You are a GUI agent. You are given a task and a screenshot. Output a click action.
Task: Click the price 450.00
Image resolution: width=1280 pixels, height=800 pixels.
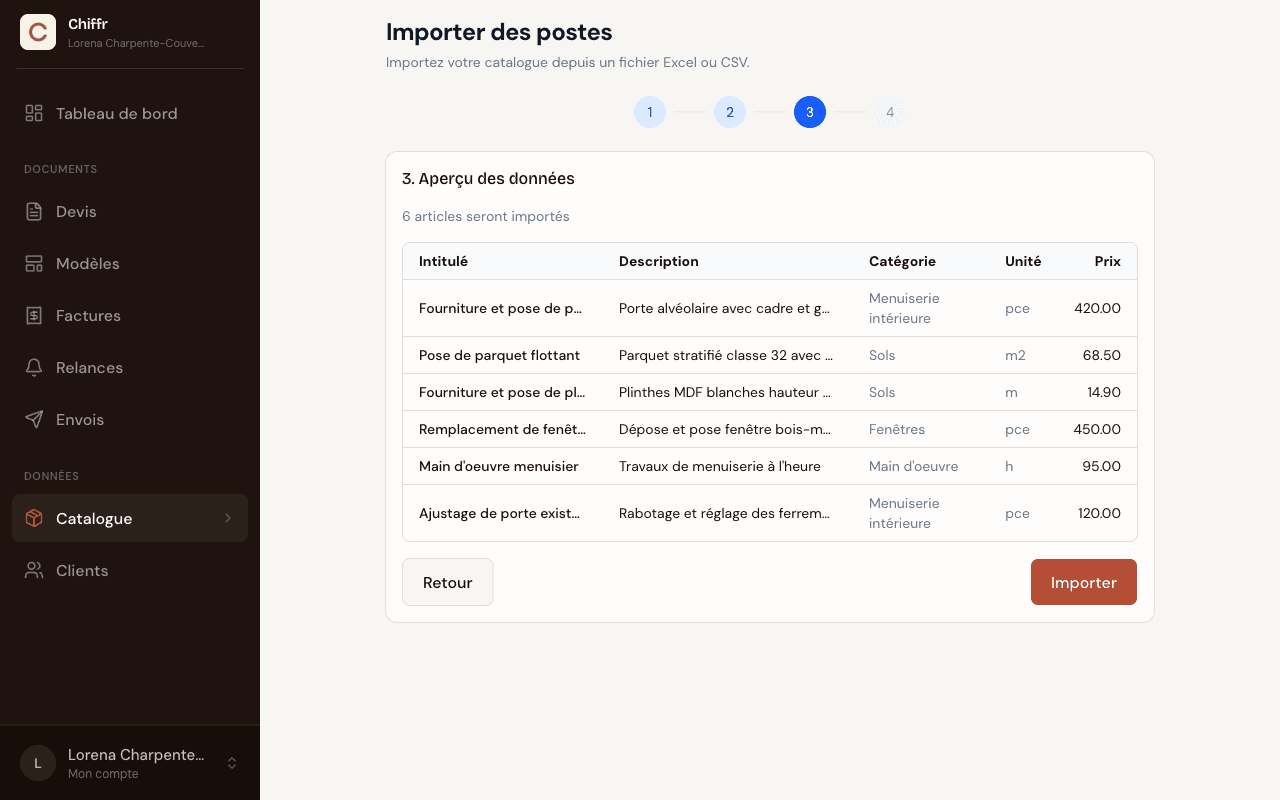(x=1098, y=429)
